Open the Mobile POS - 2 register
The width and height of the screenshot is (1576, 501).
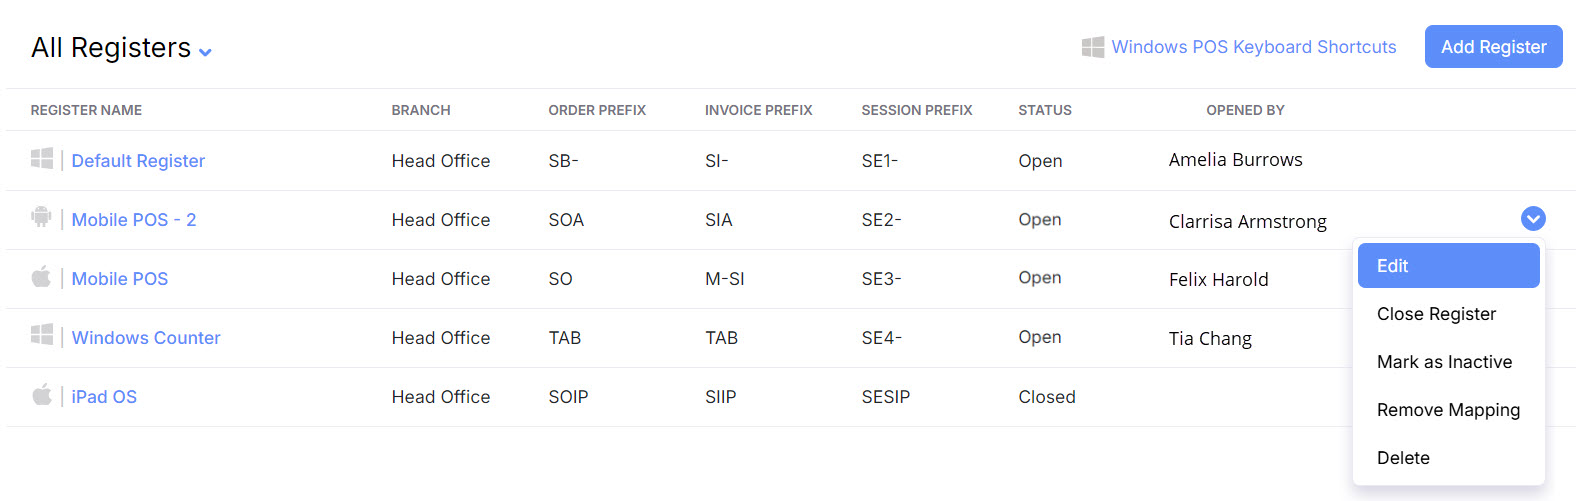click(x=134, y=220)
